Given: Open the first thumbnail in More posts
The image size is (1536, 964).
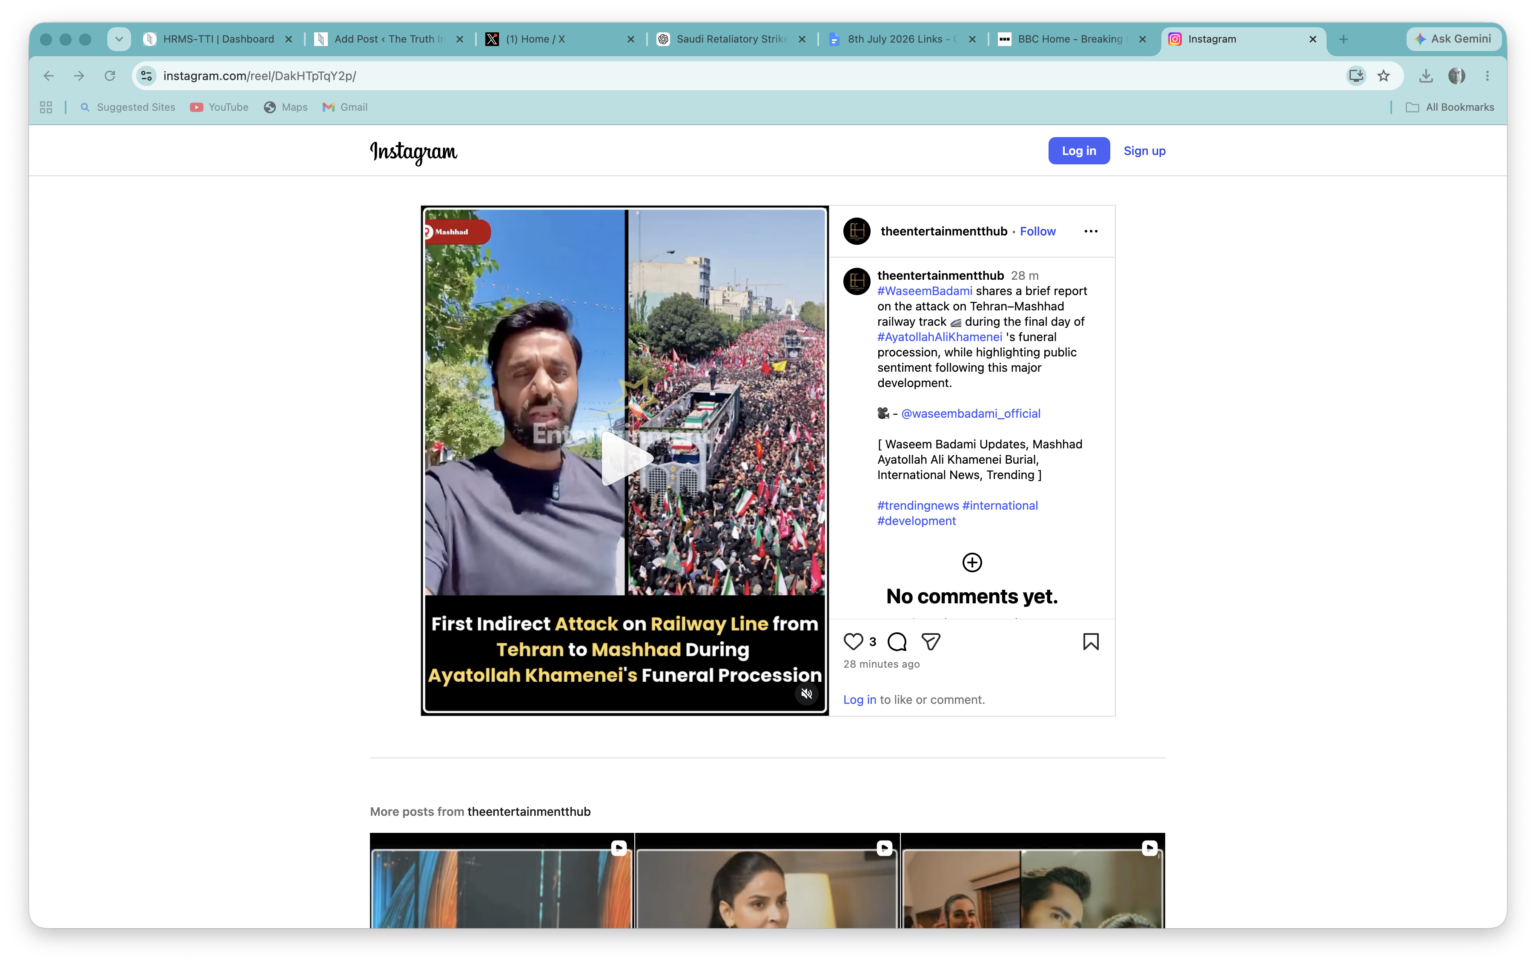Looking at the screenshot, I should pyautogui.click(x=501, y=881).
